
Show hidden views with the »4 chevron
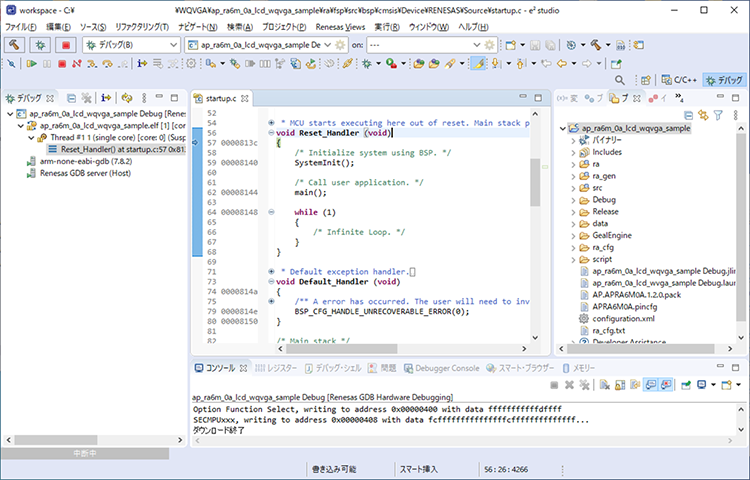tap(679, 98)
